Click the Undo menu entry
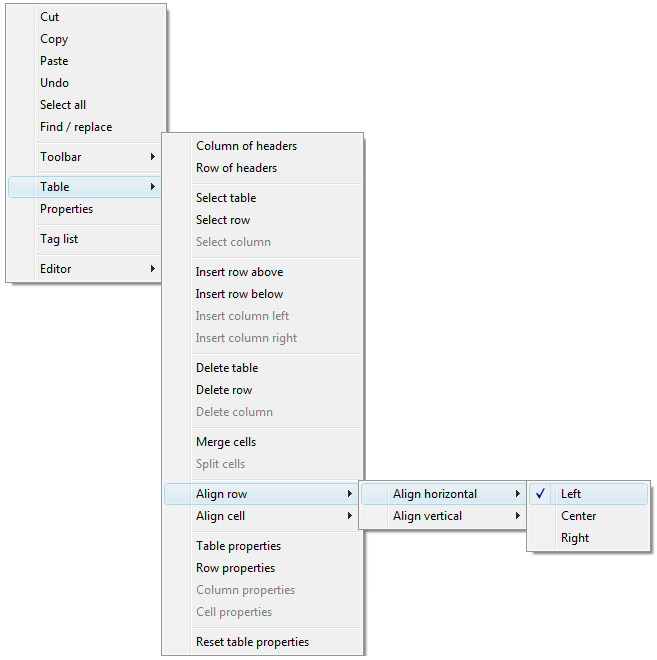The width and height of the screenshot is (657, 660). click(85, 82)
